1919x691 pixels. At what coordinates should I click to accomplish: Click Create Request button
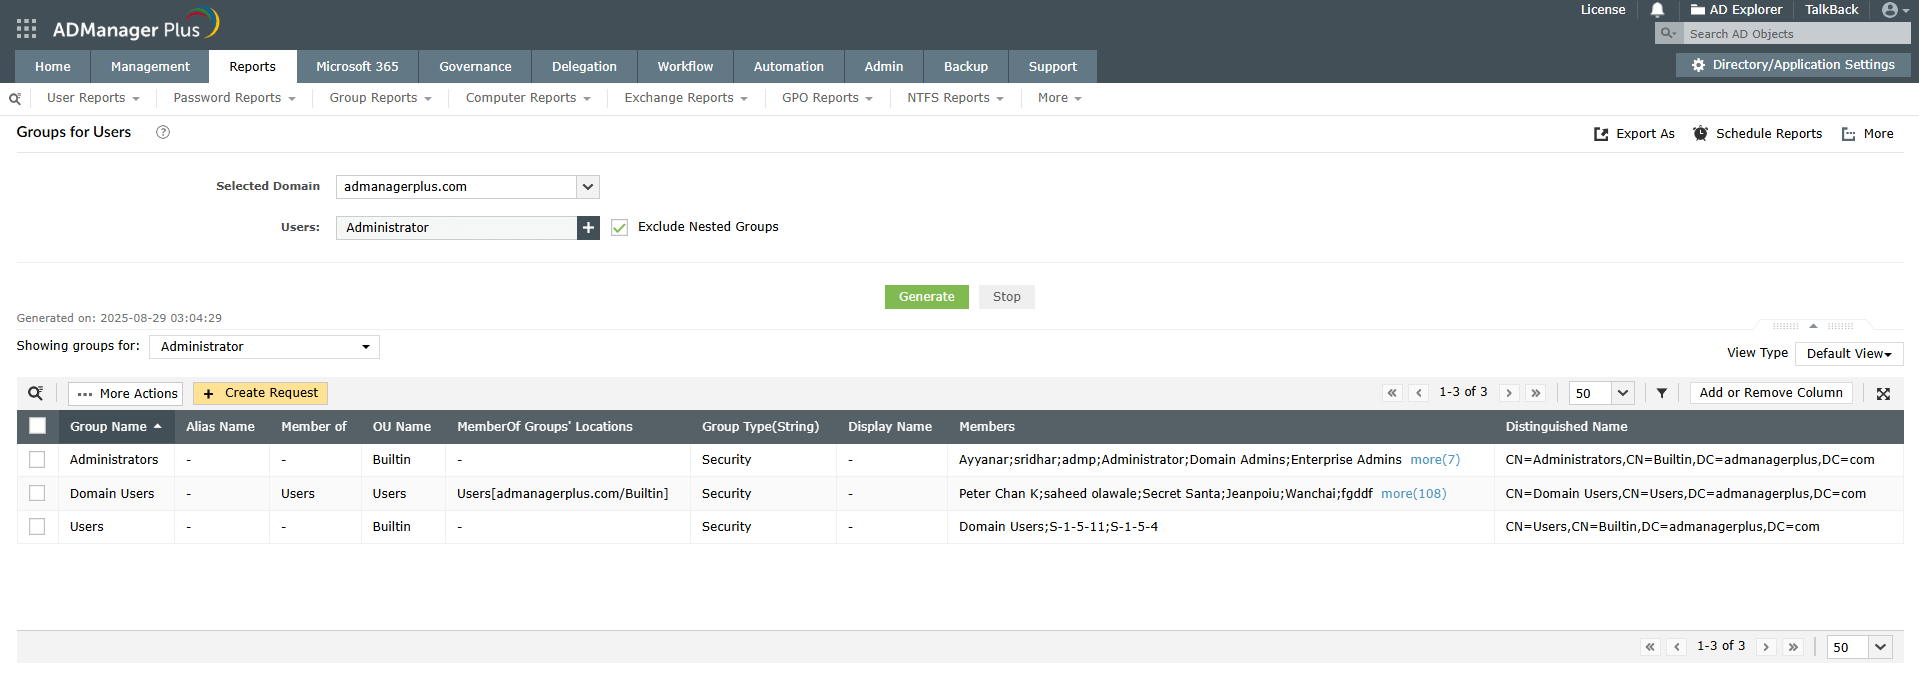point(261,393)
